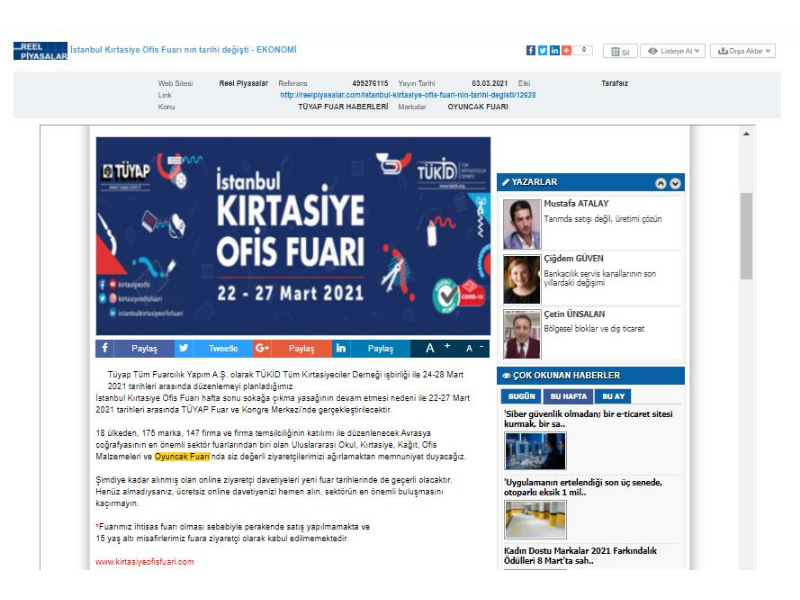
Task: Click the orange plus share icon
Action: click(566, 51)
